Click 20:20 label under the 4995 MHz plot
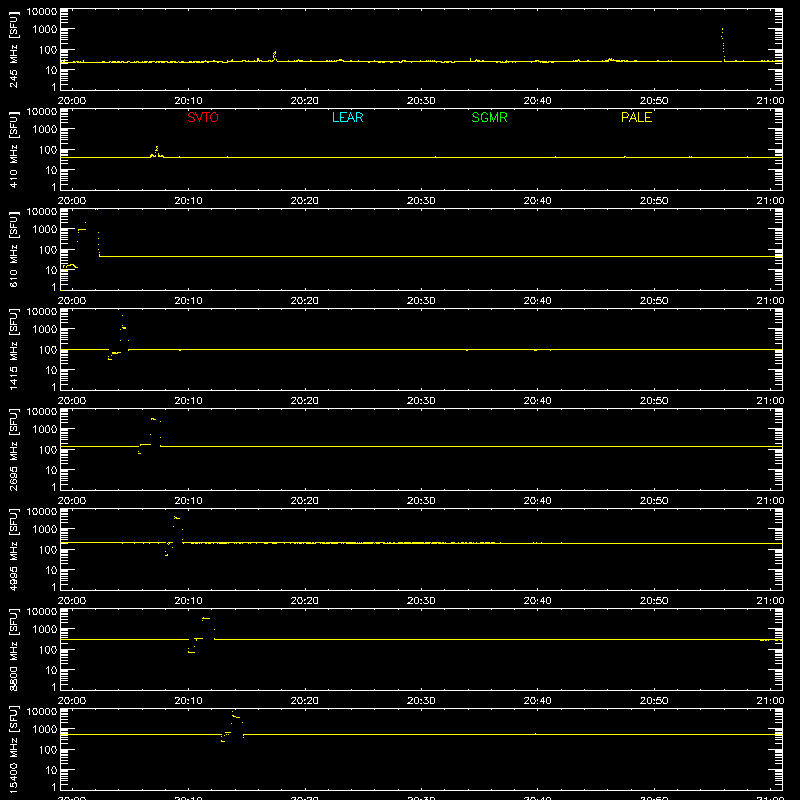The width and height of the screenshot is (800, 800). tap(305, 601)
